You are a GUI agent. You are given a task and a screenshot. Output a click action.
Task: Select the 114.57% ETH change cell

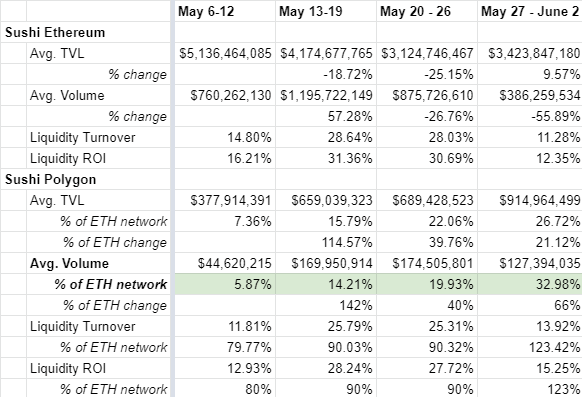(x=326, y=242)
